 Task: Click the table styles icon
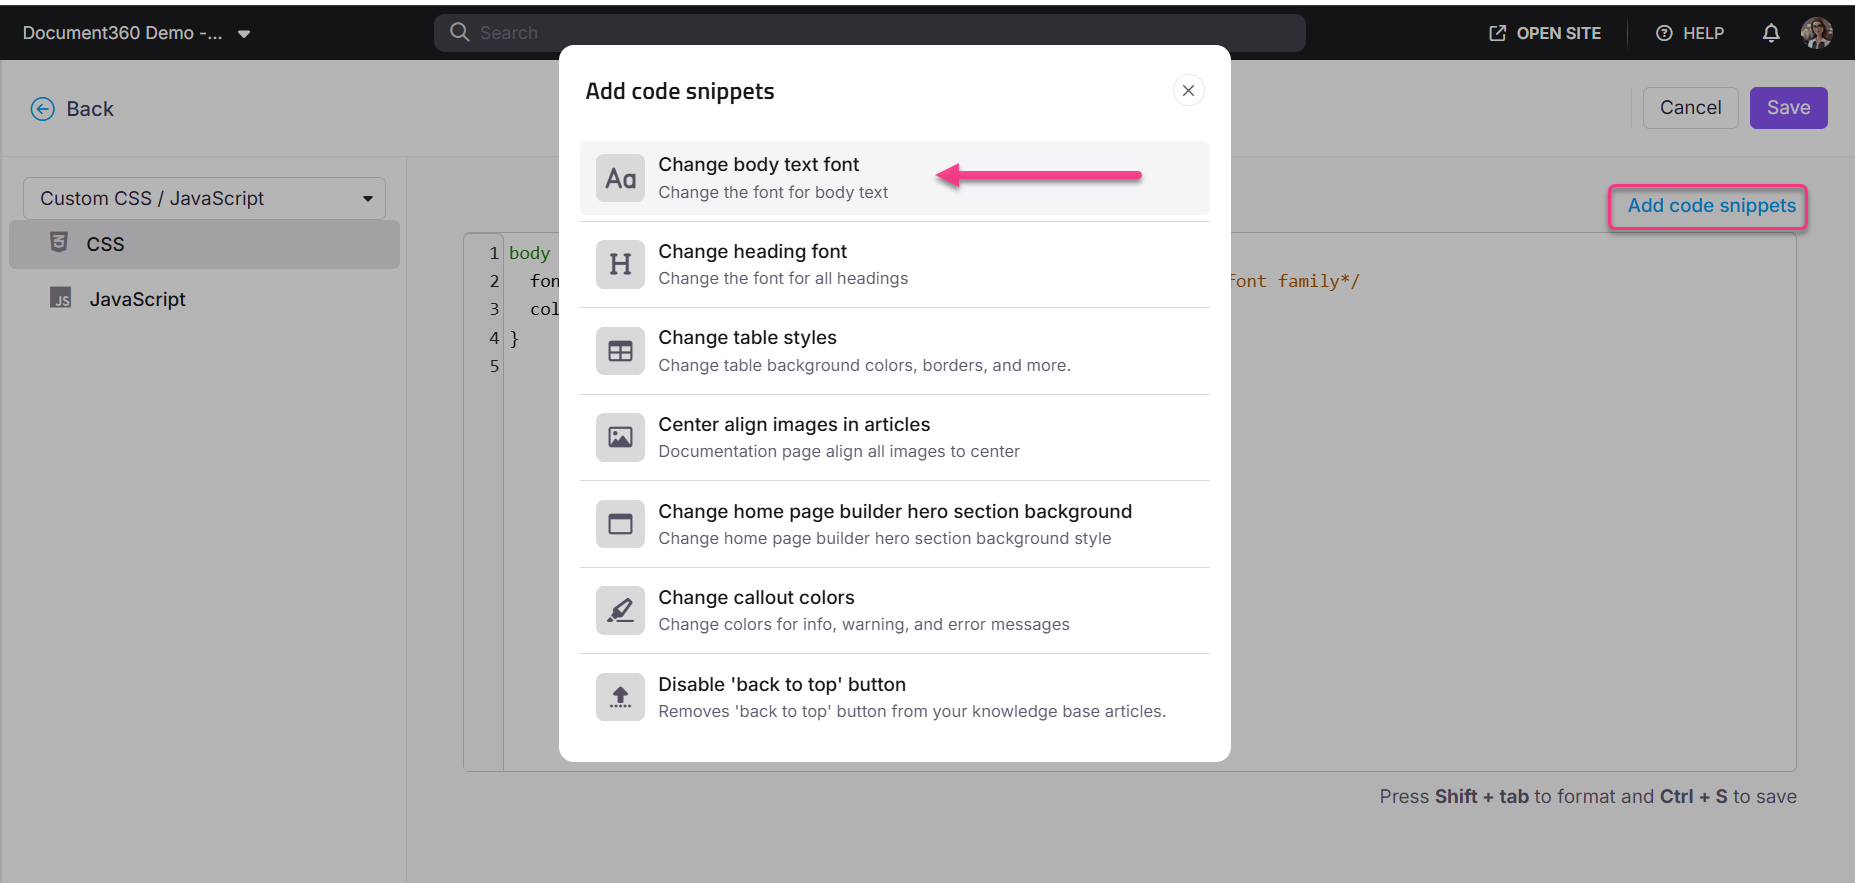coord(620,351)
